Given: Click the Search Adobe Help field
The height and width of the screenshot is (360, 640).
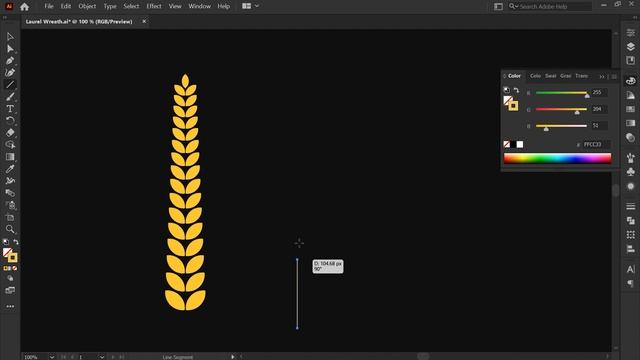Looking at the screenshot, I should tap(550, 7).
